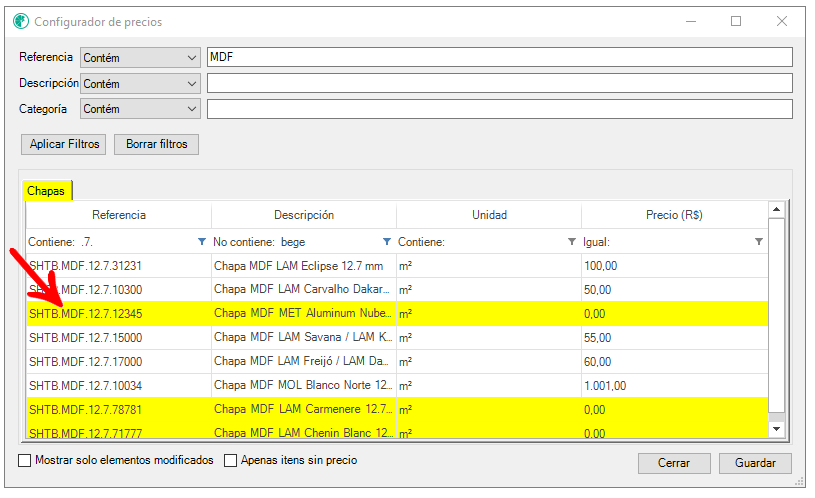Click the table scrollbar up arrow

[776, 210]
